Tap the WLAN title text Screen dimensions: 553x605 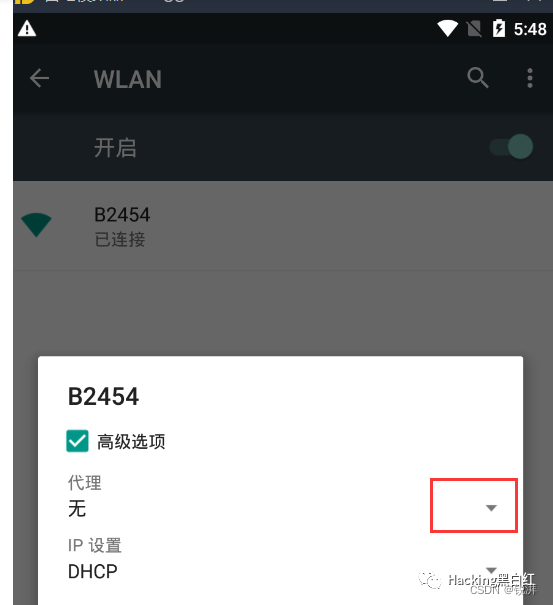coord(128,79)
